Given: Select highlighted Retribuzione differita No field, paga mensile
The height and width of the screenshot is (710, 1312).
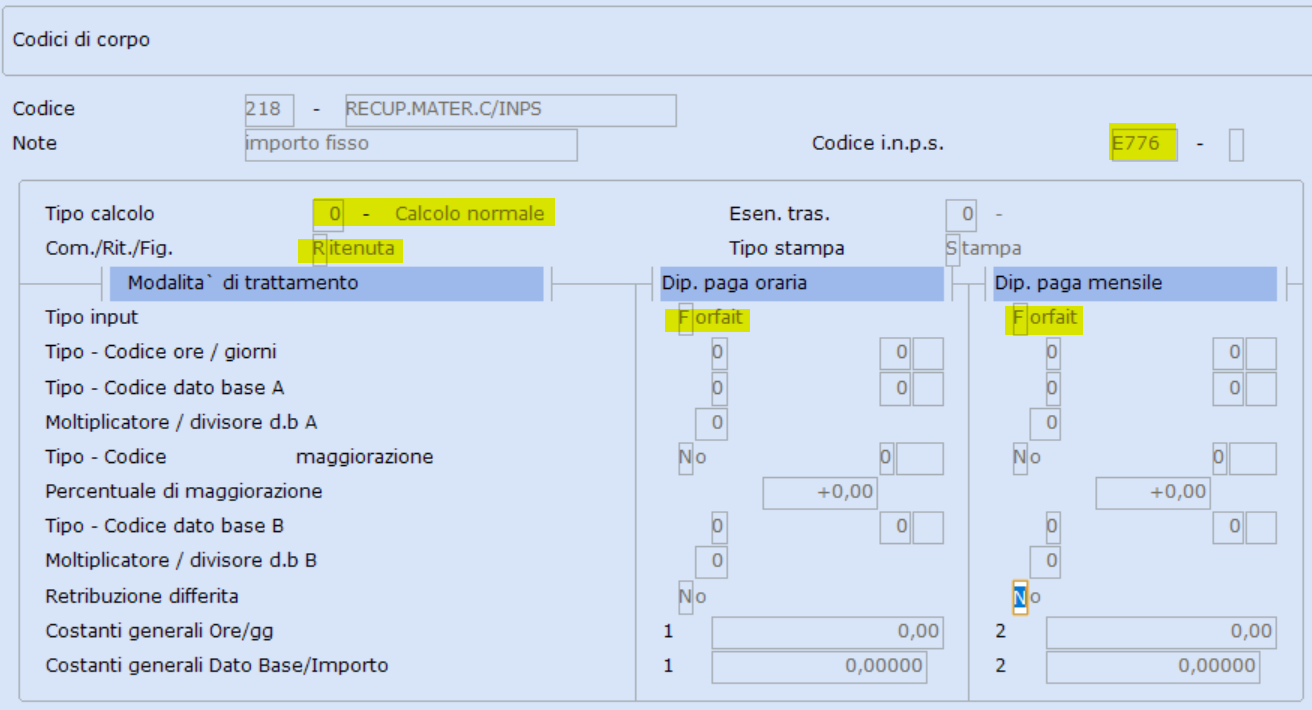Looking at the screenshot, I should (x=1020, y=597).
